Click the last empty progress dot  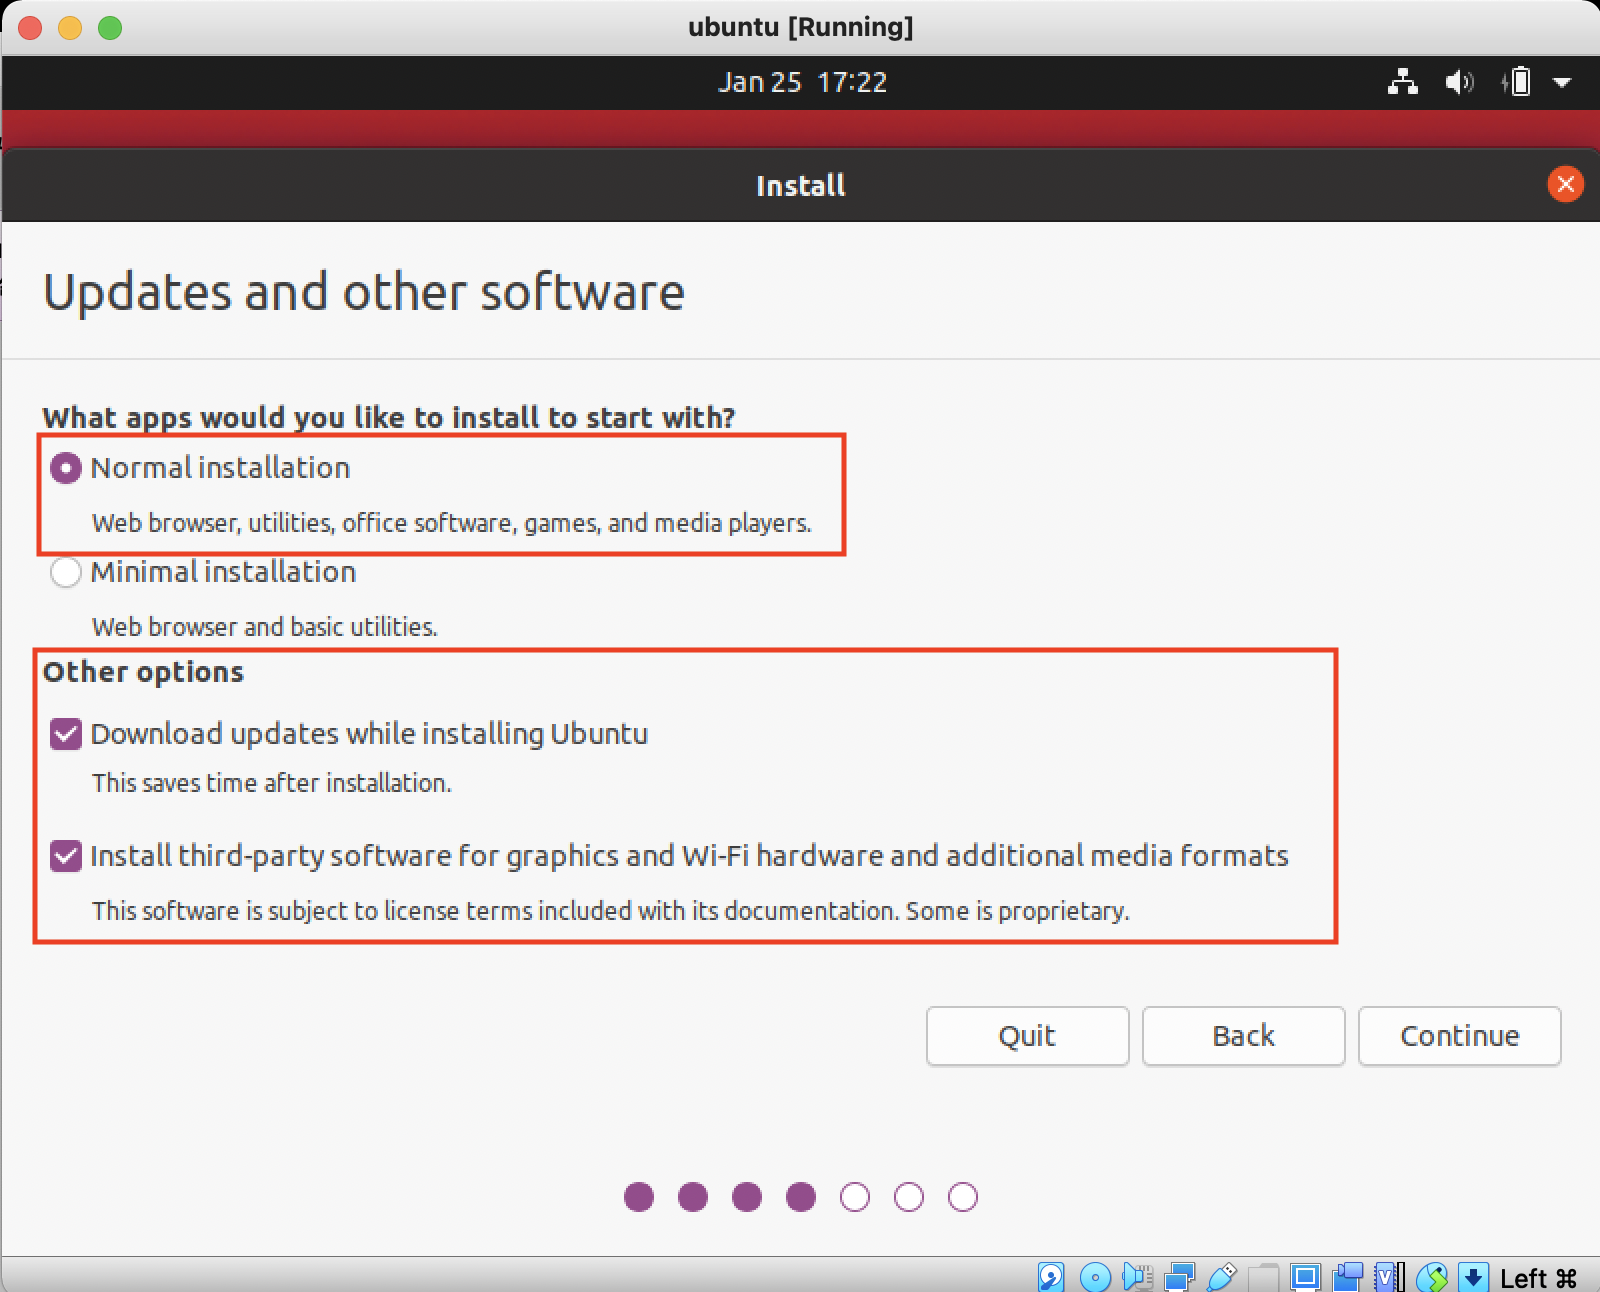[963, 1197]
